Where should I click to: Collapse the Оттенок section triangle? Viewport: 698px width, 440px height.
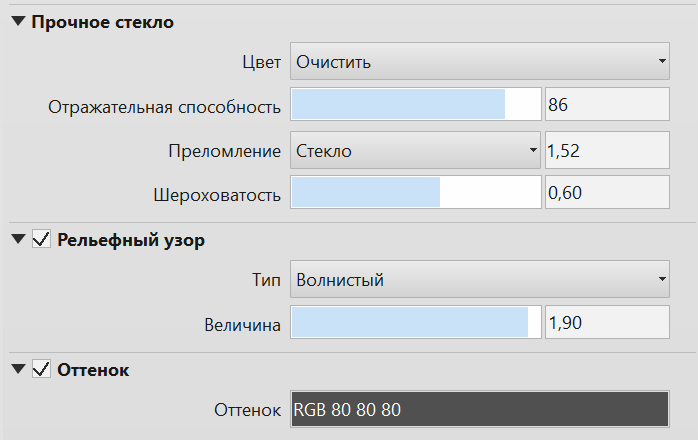tap(18, 370)
